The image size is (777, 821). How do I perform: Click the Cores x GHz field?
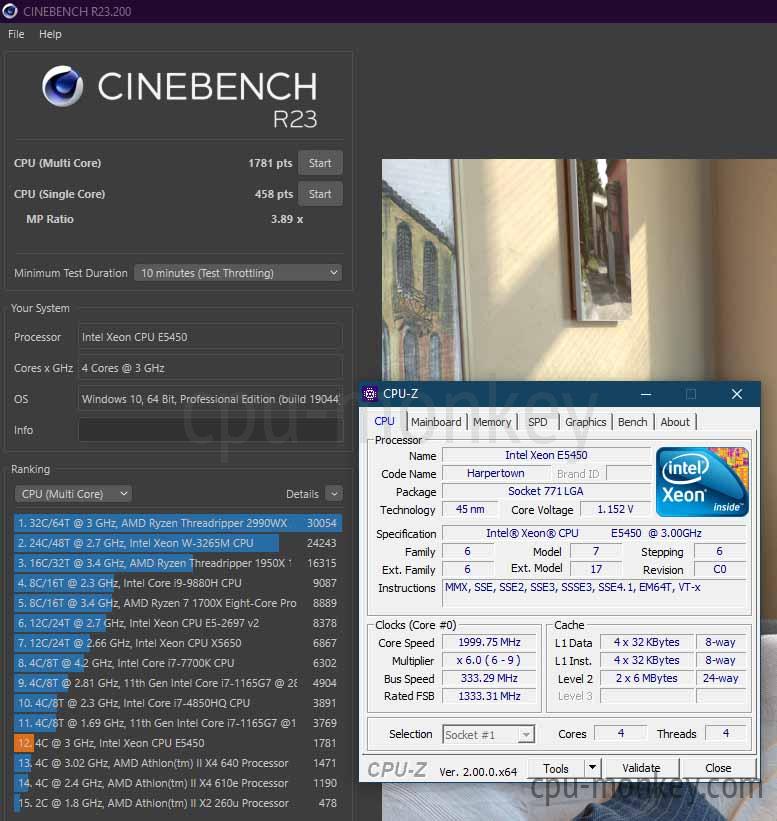210,368
